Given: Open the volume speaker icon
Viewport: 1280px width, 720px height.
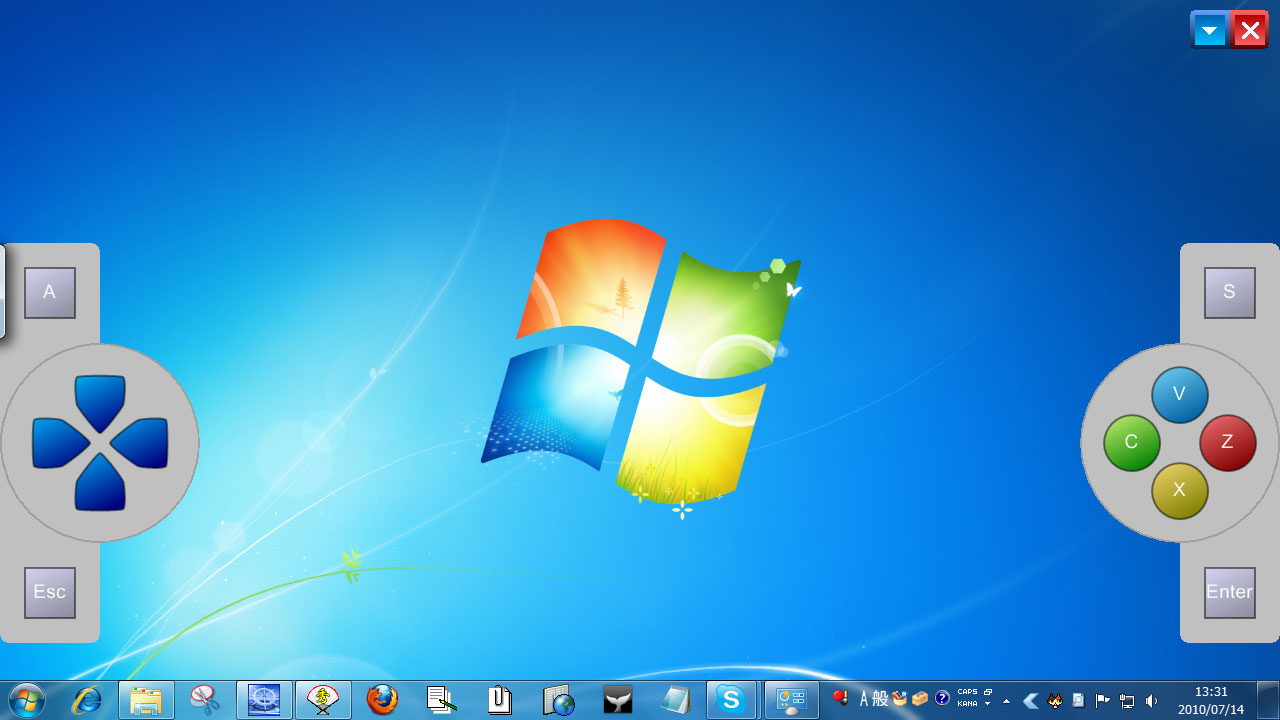Looking at the screenshot, I should pyautogui.click(x=1151, y=701).
